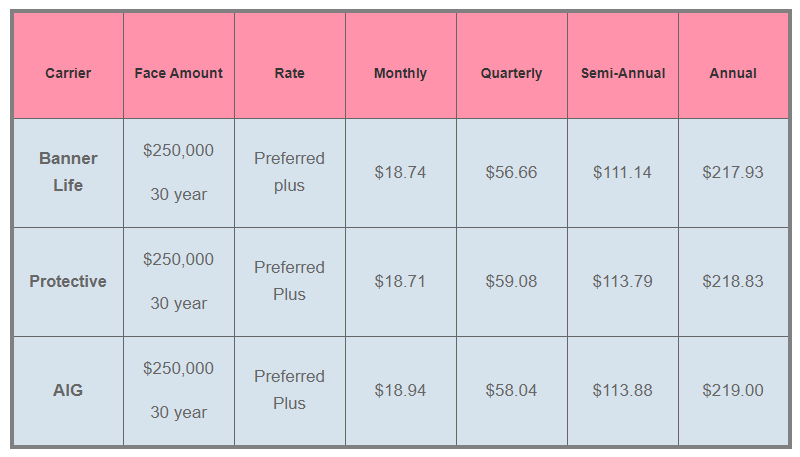Click the Quarterly column header
This screenshot has height=457, width=800.
point(511,73)
